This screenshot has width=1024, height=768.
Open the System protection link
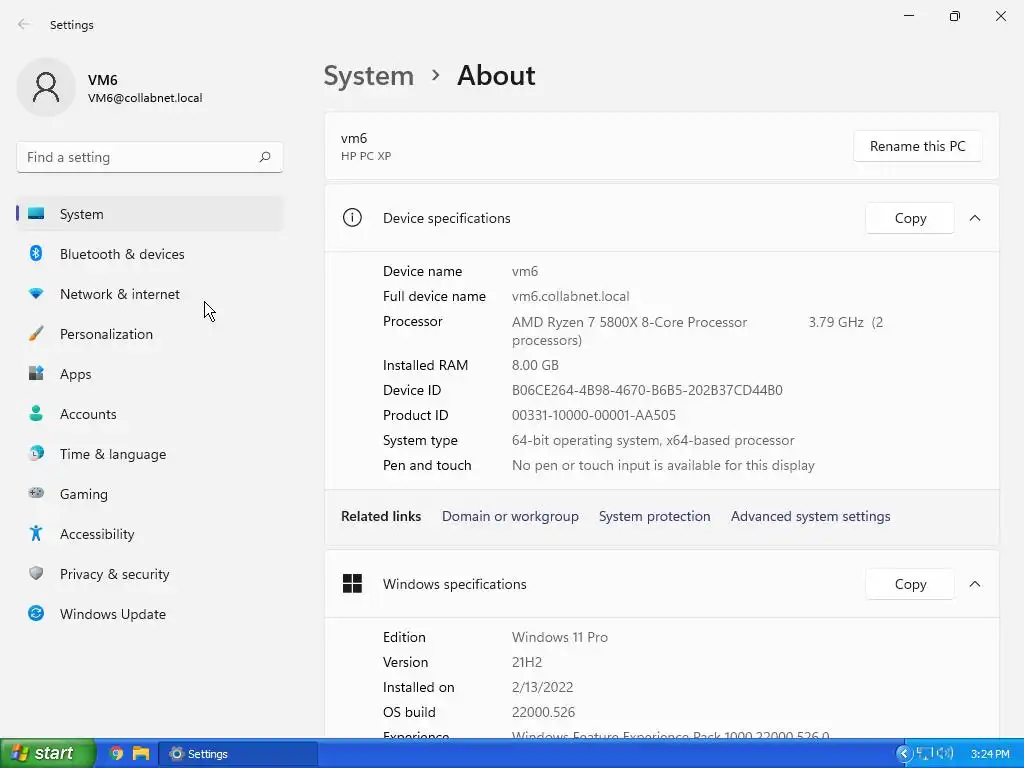[654, 516]
